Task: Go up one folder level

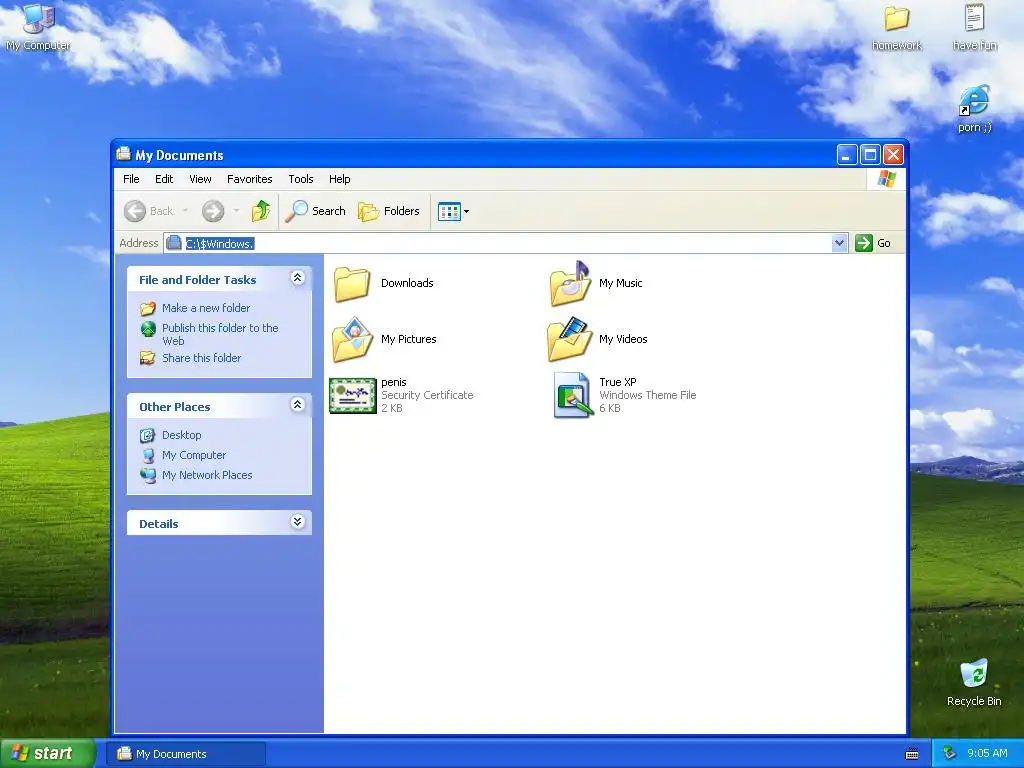Action: (261, 211)
